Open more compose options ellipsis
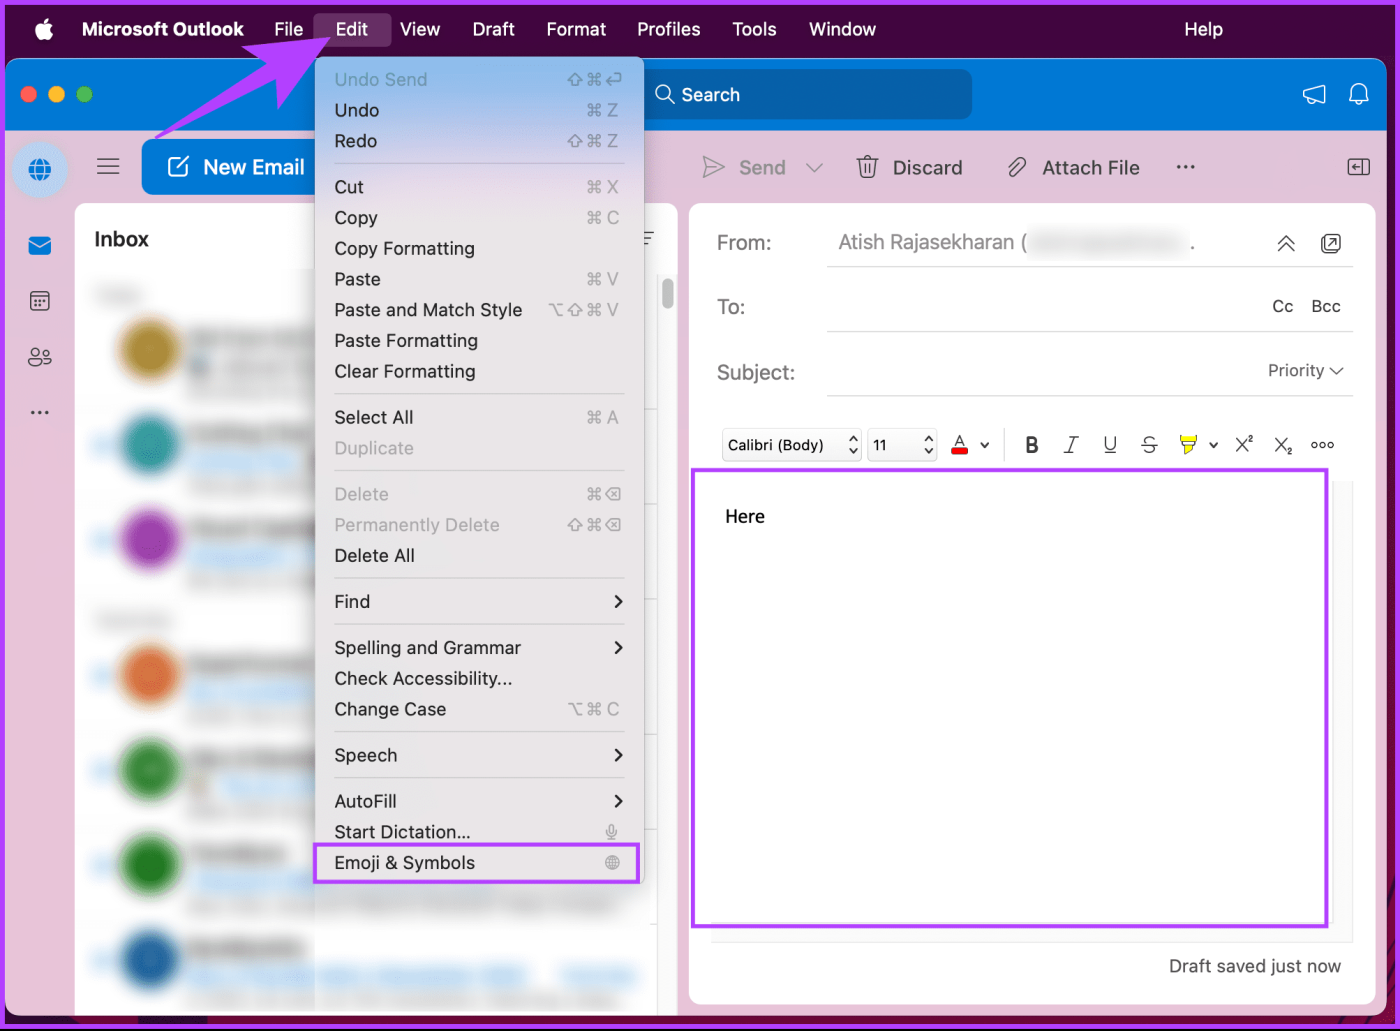Viewport: 1400px width, 1031px height. pos(1186,167)
